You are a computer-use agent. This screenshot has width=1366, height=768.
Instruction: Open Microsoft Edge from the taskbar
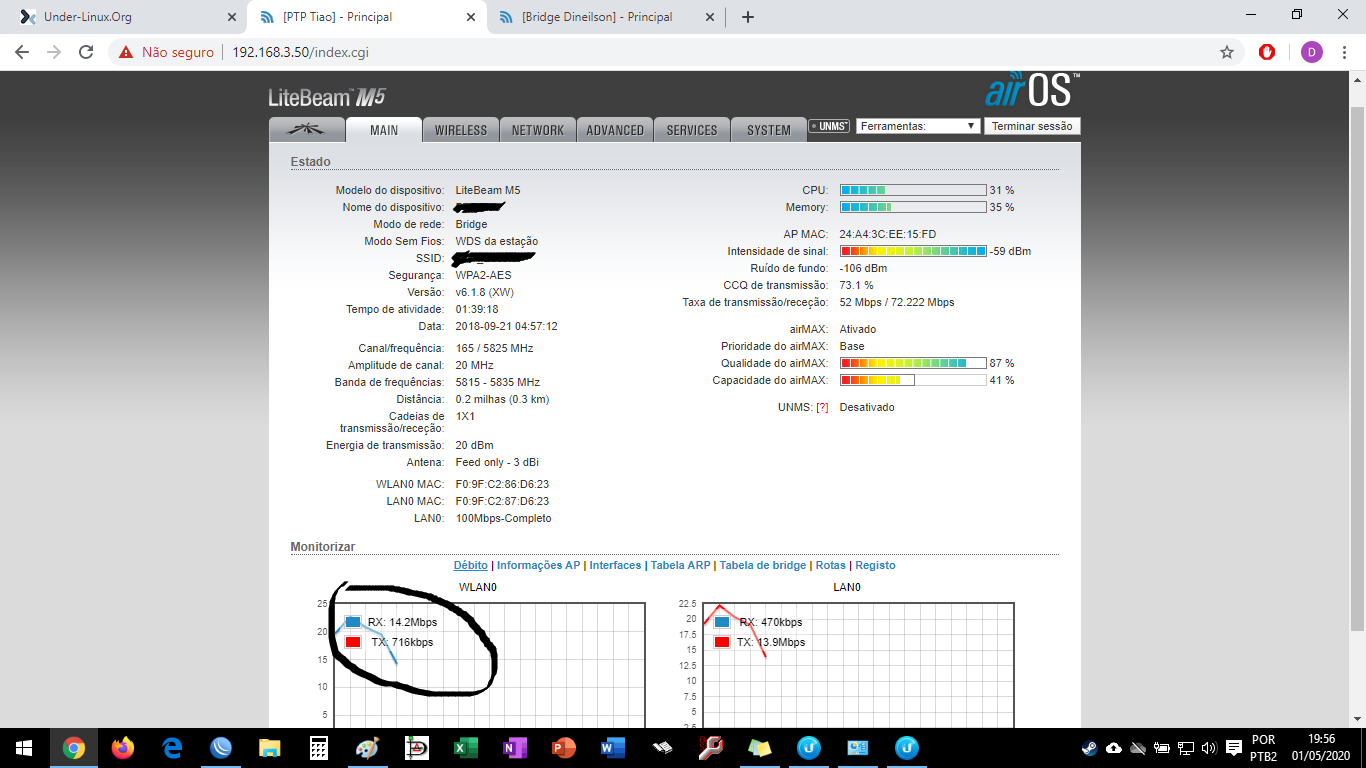pyautogui.click(x=172, y=748)
